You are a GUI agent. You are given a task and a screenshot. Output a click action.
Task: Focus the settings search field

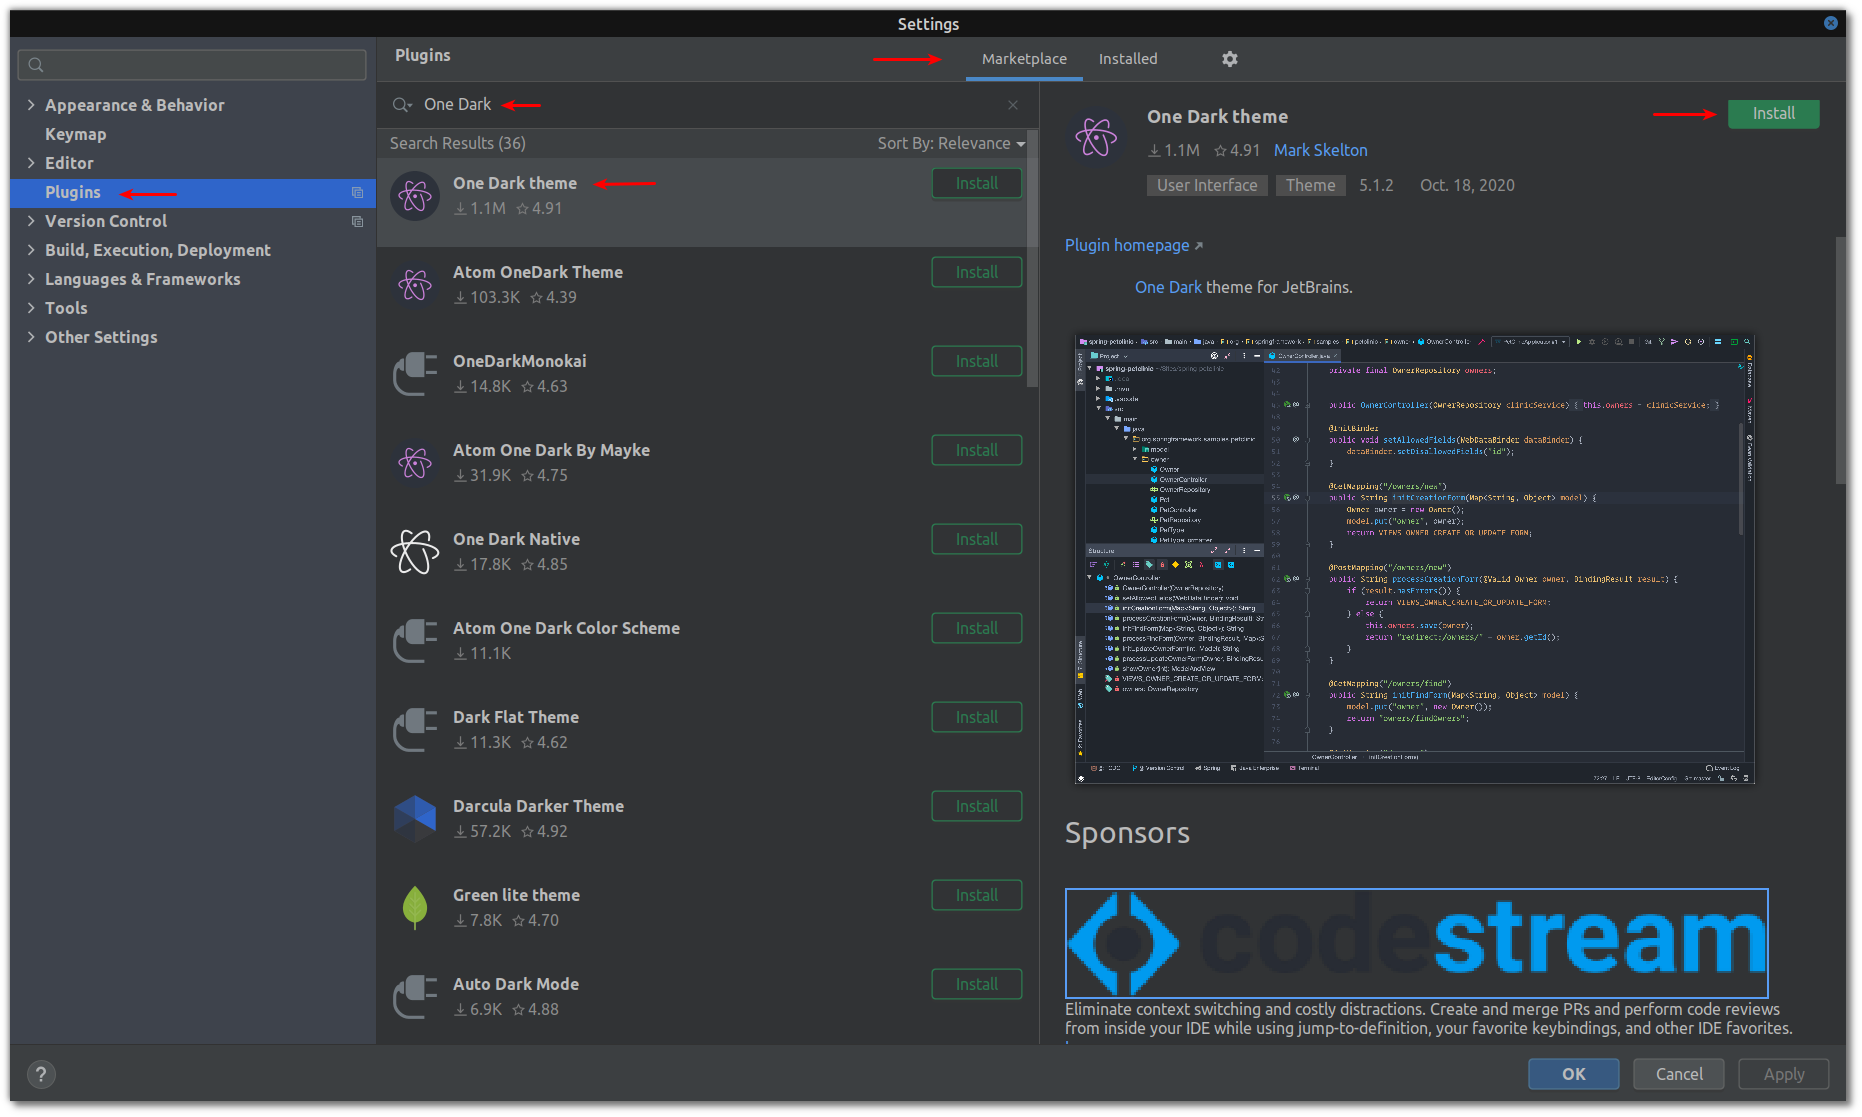tap(192, 65)
